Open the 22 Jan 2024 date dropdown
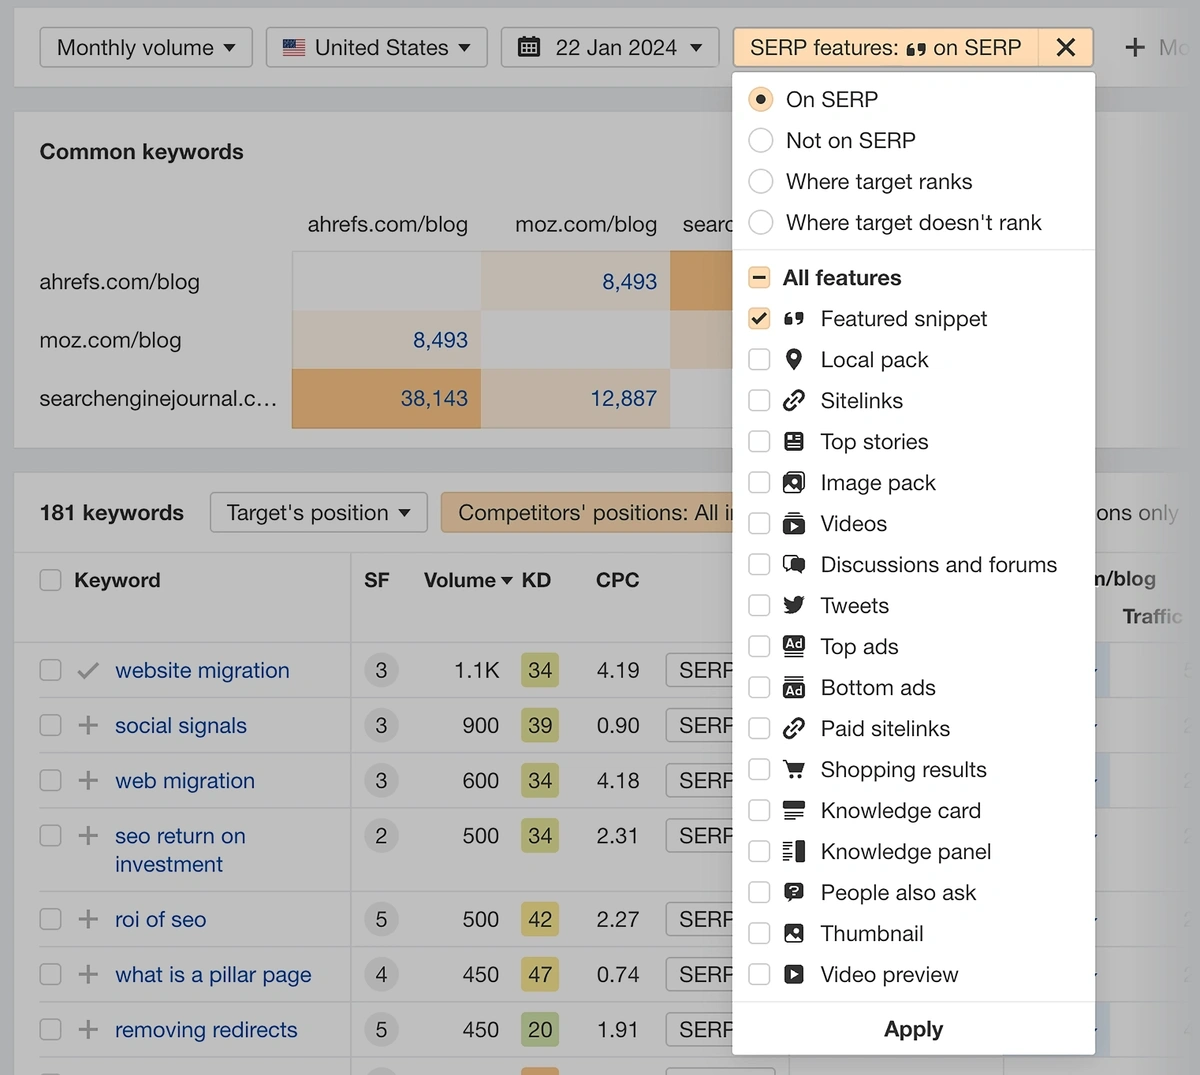 point(610,47)
